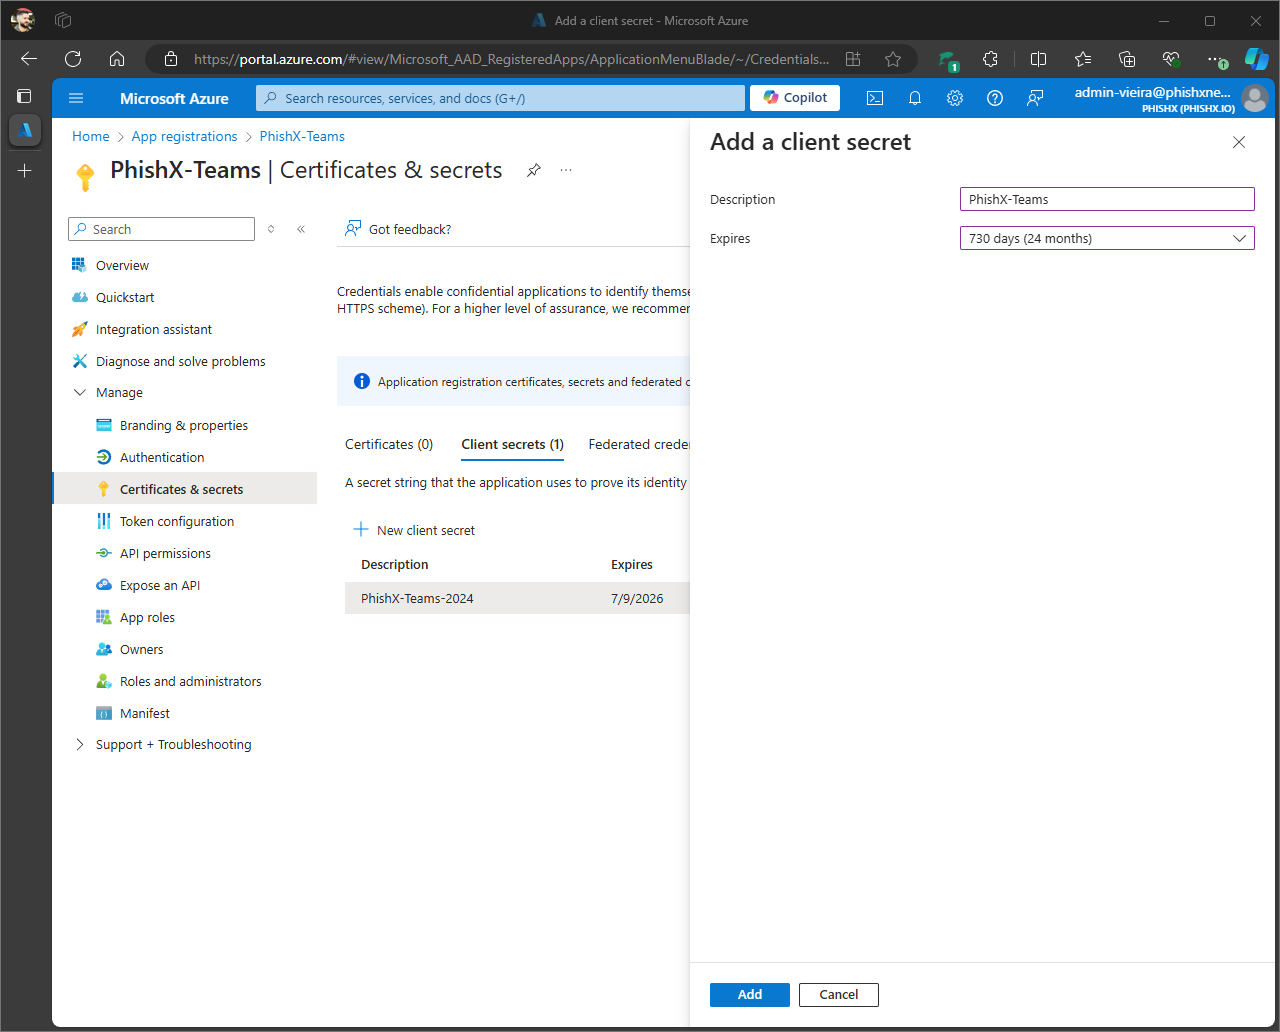The image size is (1280, 1032).
Task: Toggle browser split screen
Action: (x=1038, y=59)
